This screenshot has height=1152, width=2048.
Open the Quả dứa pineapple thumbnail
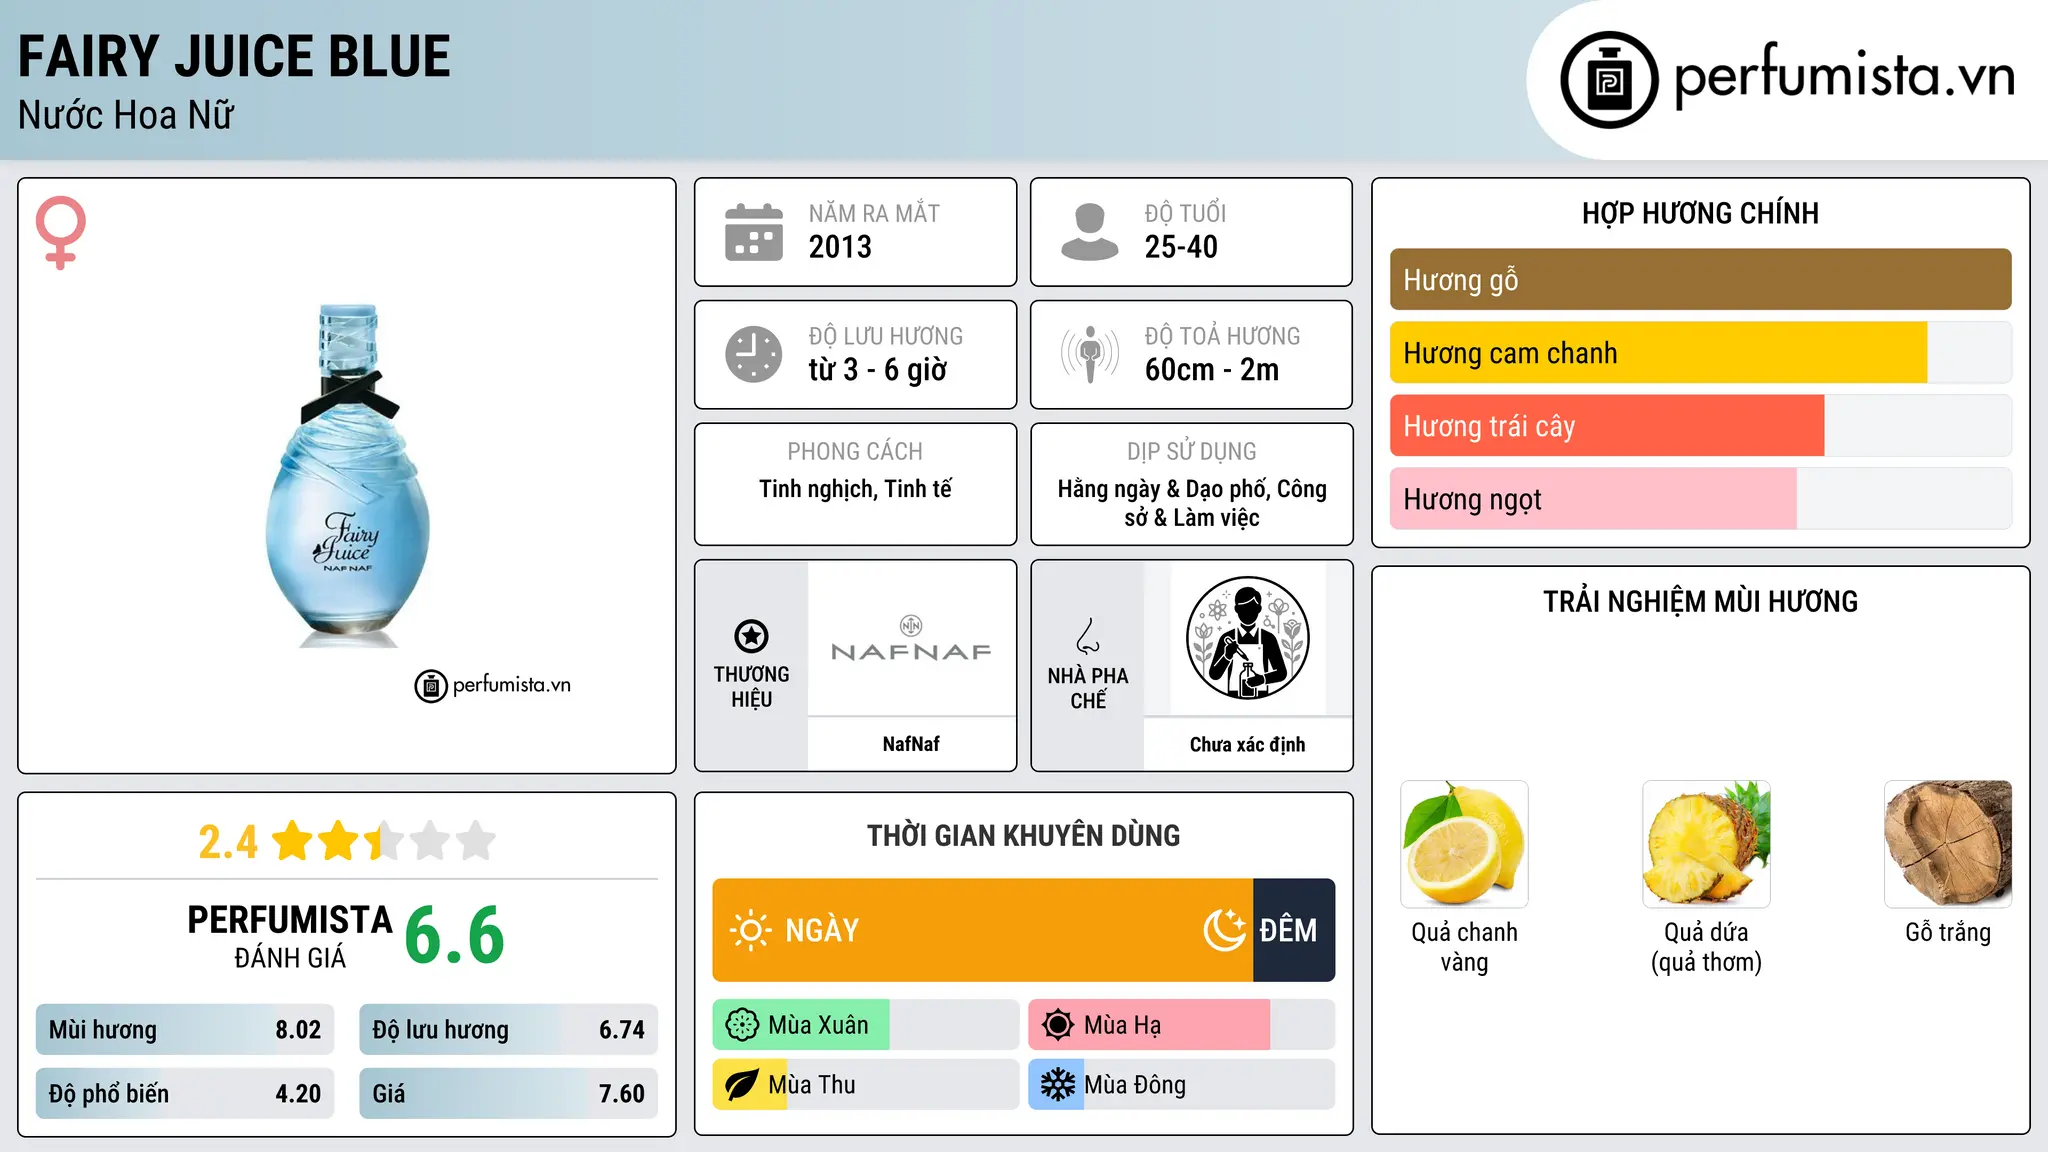1706,844
